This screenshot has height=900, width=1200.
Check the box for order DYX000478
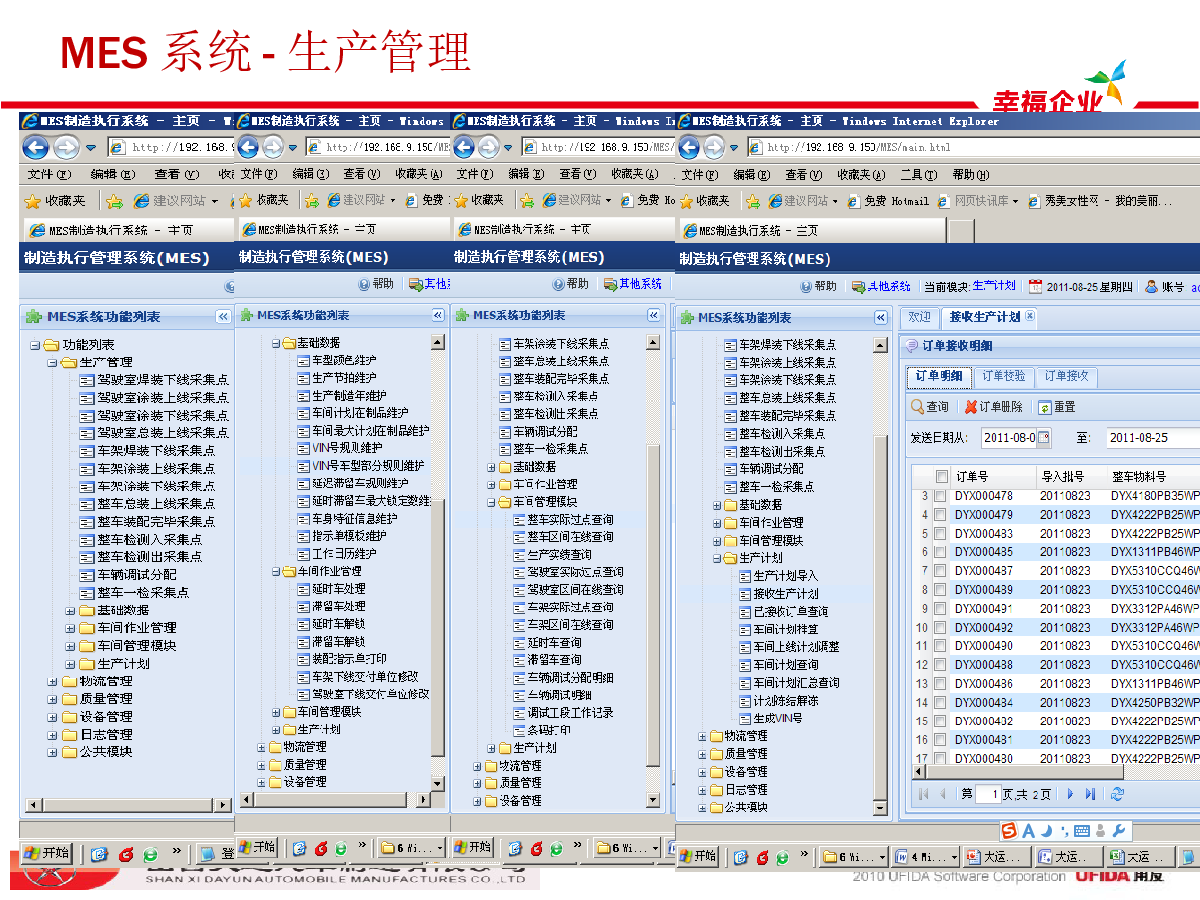940,496
